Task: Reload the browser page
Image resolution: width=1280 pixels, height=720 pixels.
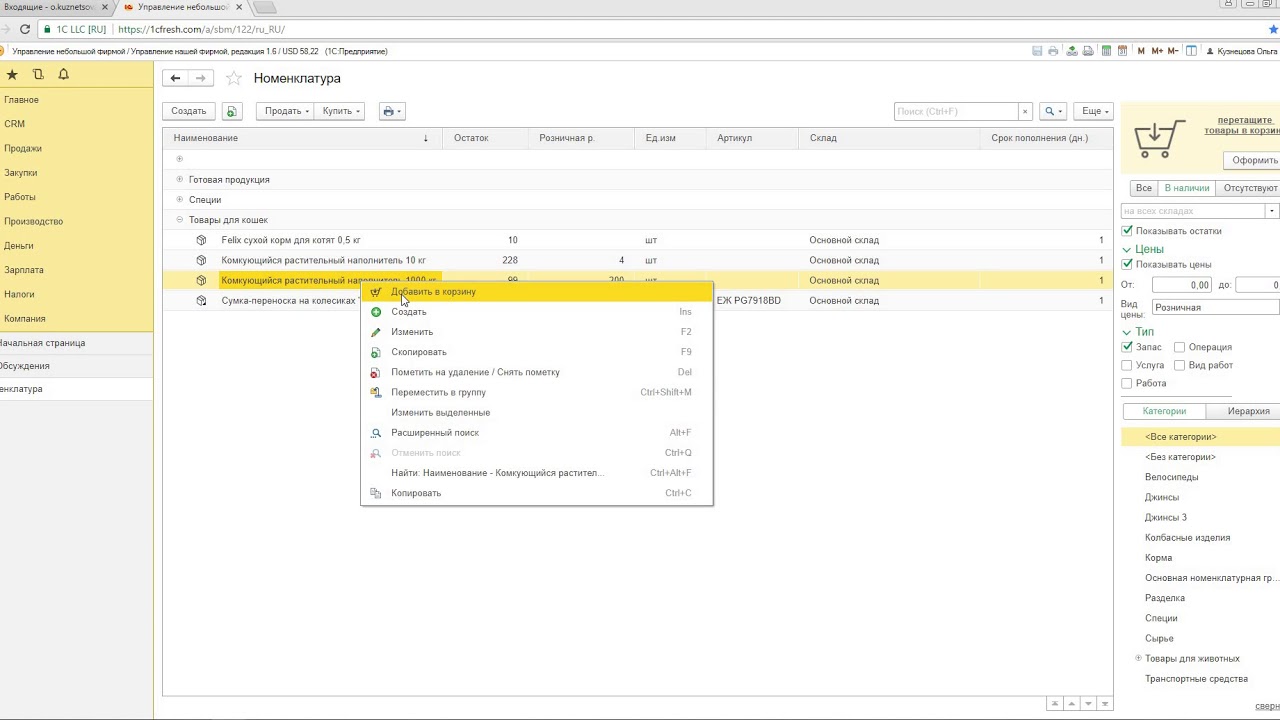Action: [x=25, y=29]
